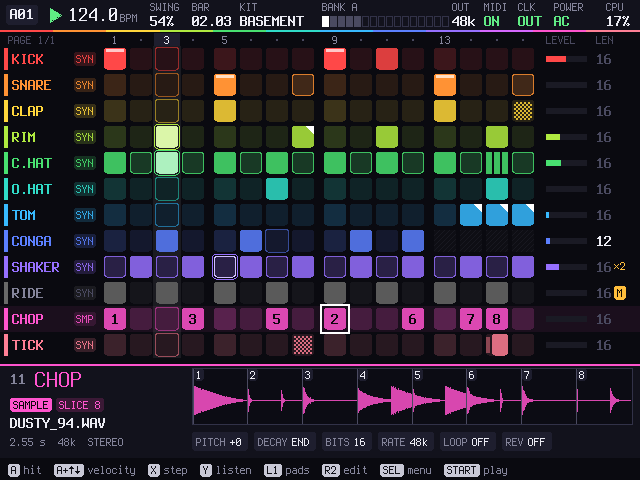Change the DECAY END parameter
The height and width of the screenshot is (480, 640).
coord(284,442)
